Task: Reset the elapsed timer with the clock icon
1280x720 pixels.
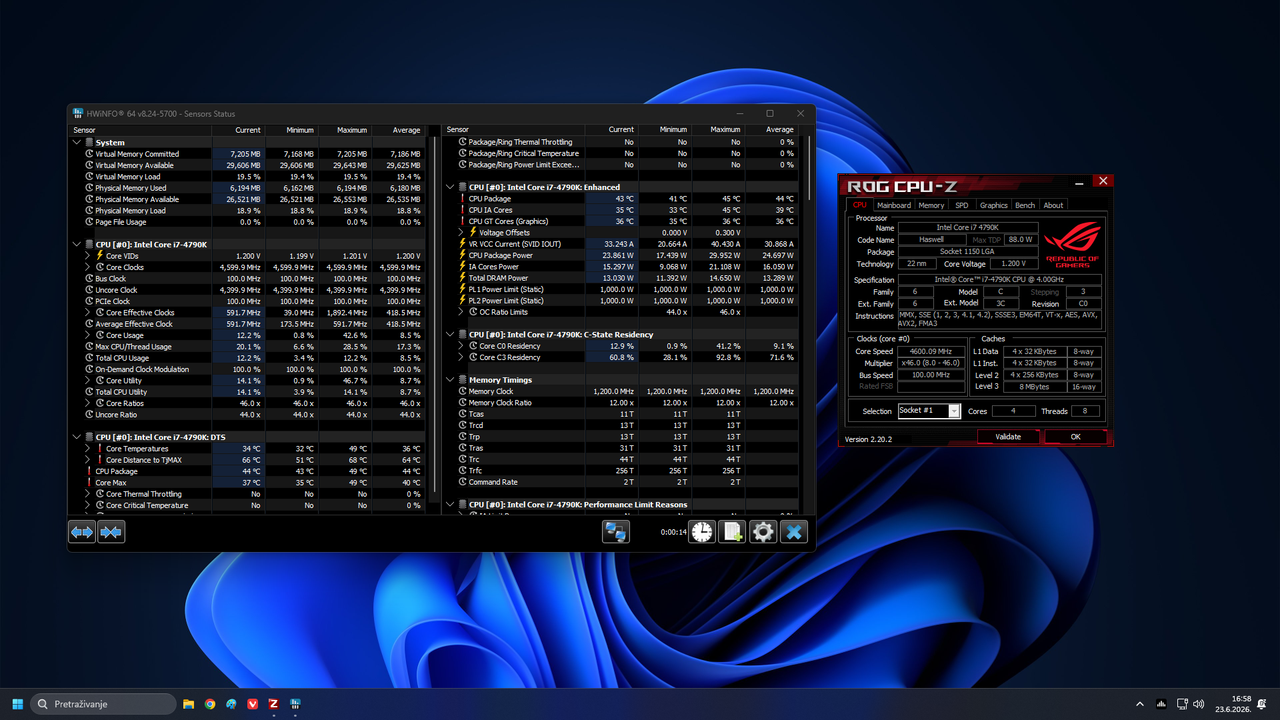Action: 702,532
